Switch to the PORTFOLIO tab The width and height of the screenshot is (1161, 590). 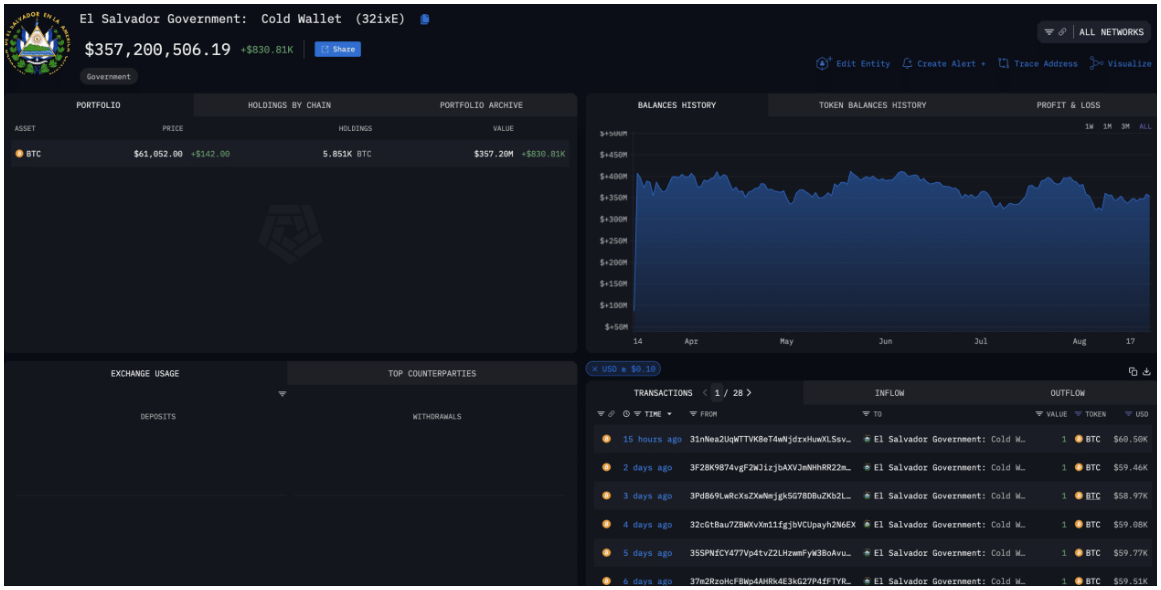(x=98, y=105)
